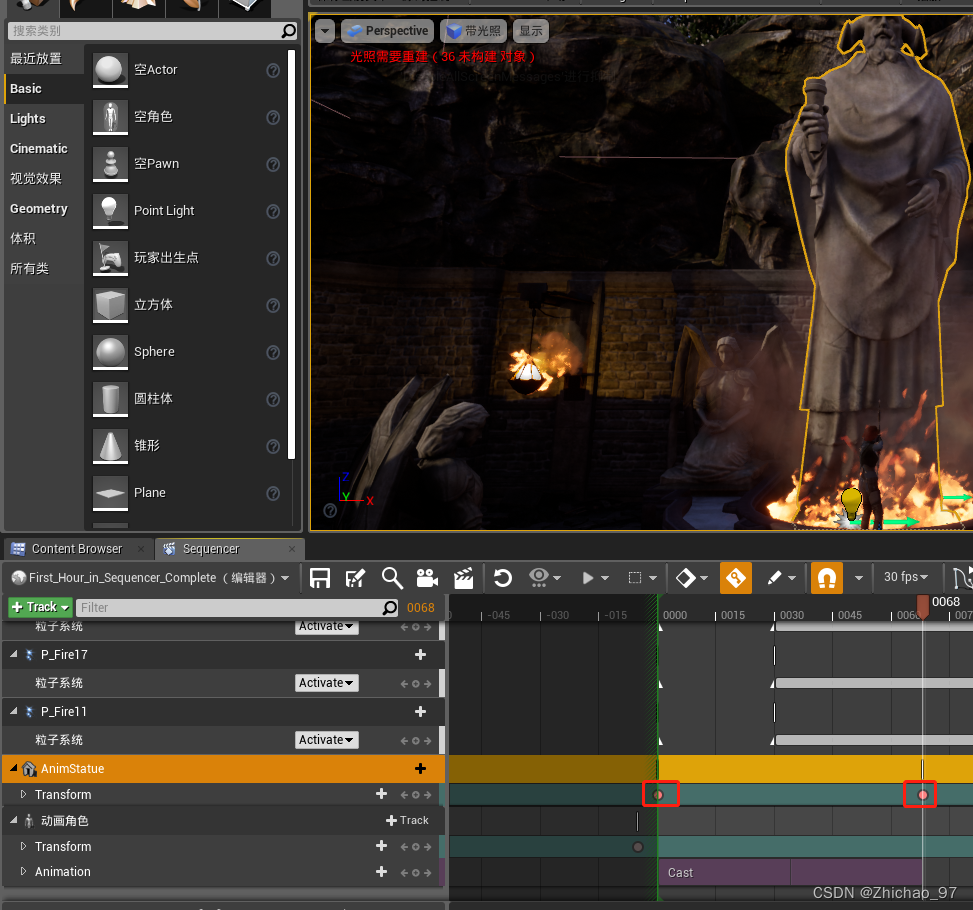The width and height of the screenshot is (973, 910).
Task: Open help for Sphere placement item
Action: pyautogui.click(x=273, y=352)
